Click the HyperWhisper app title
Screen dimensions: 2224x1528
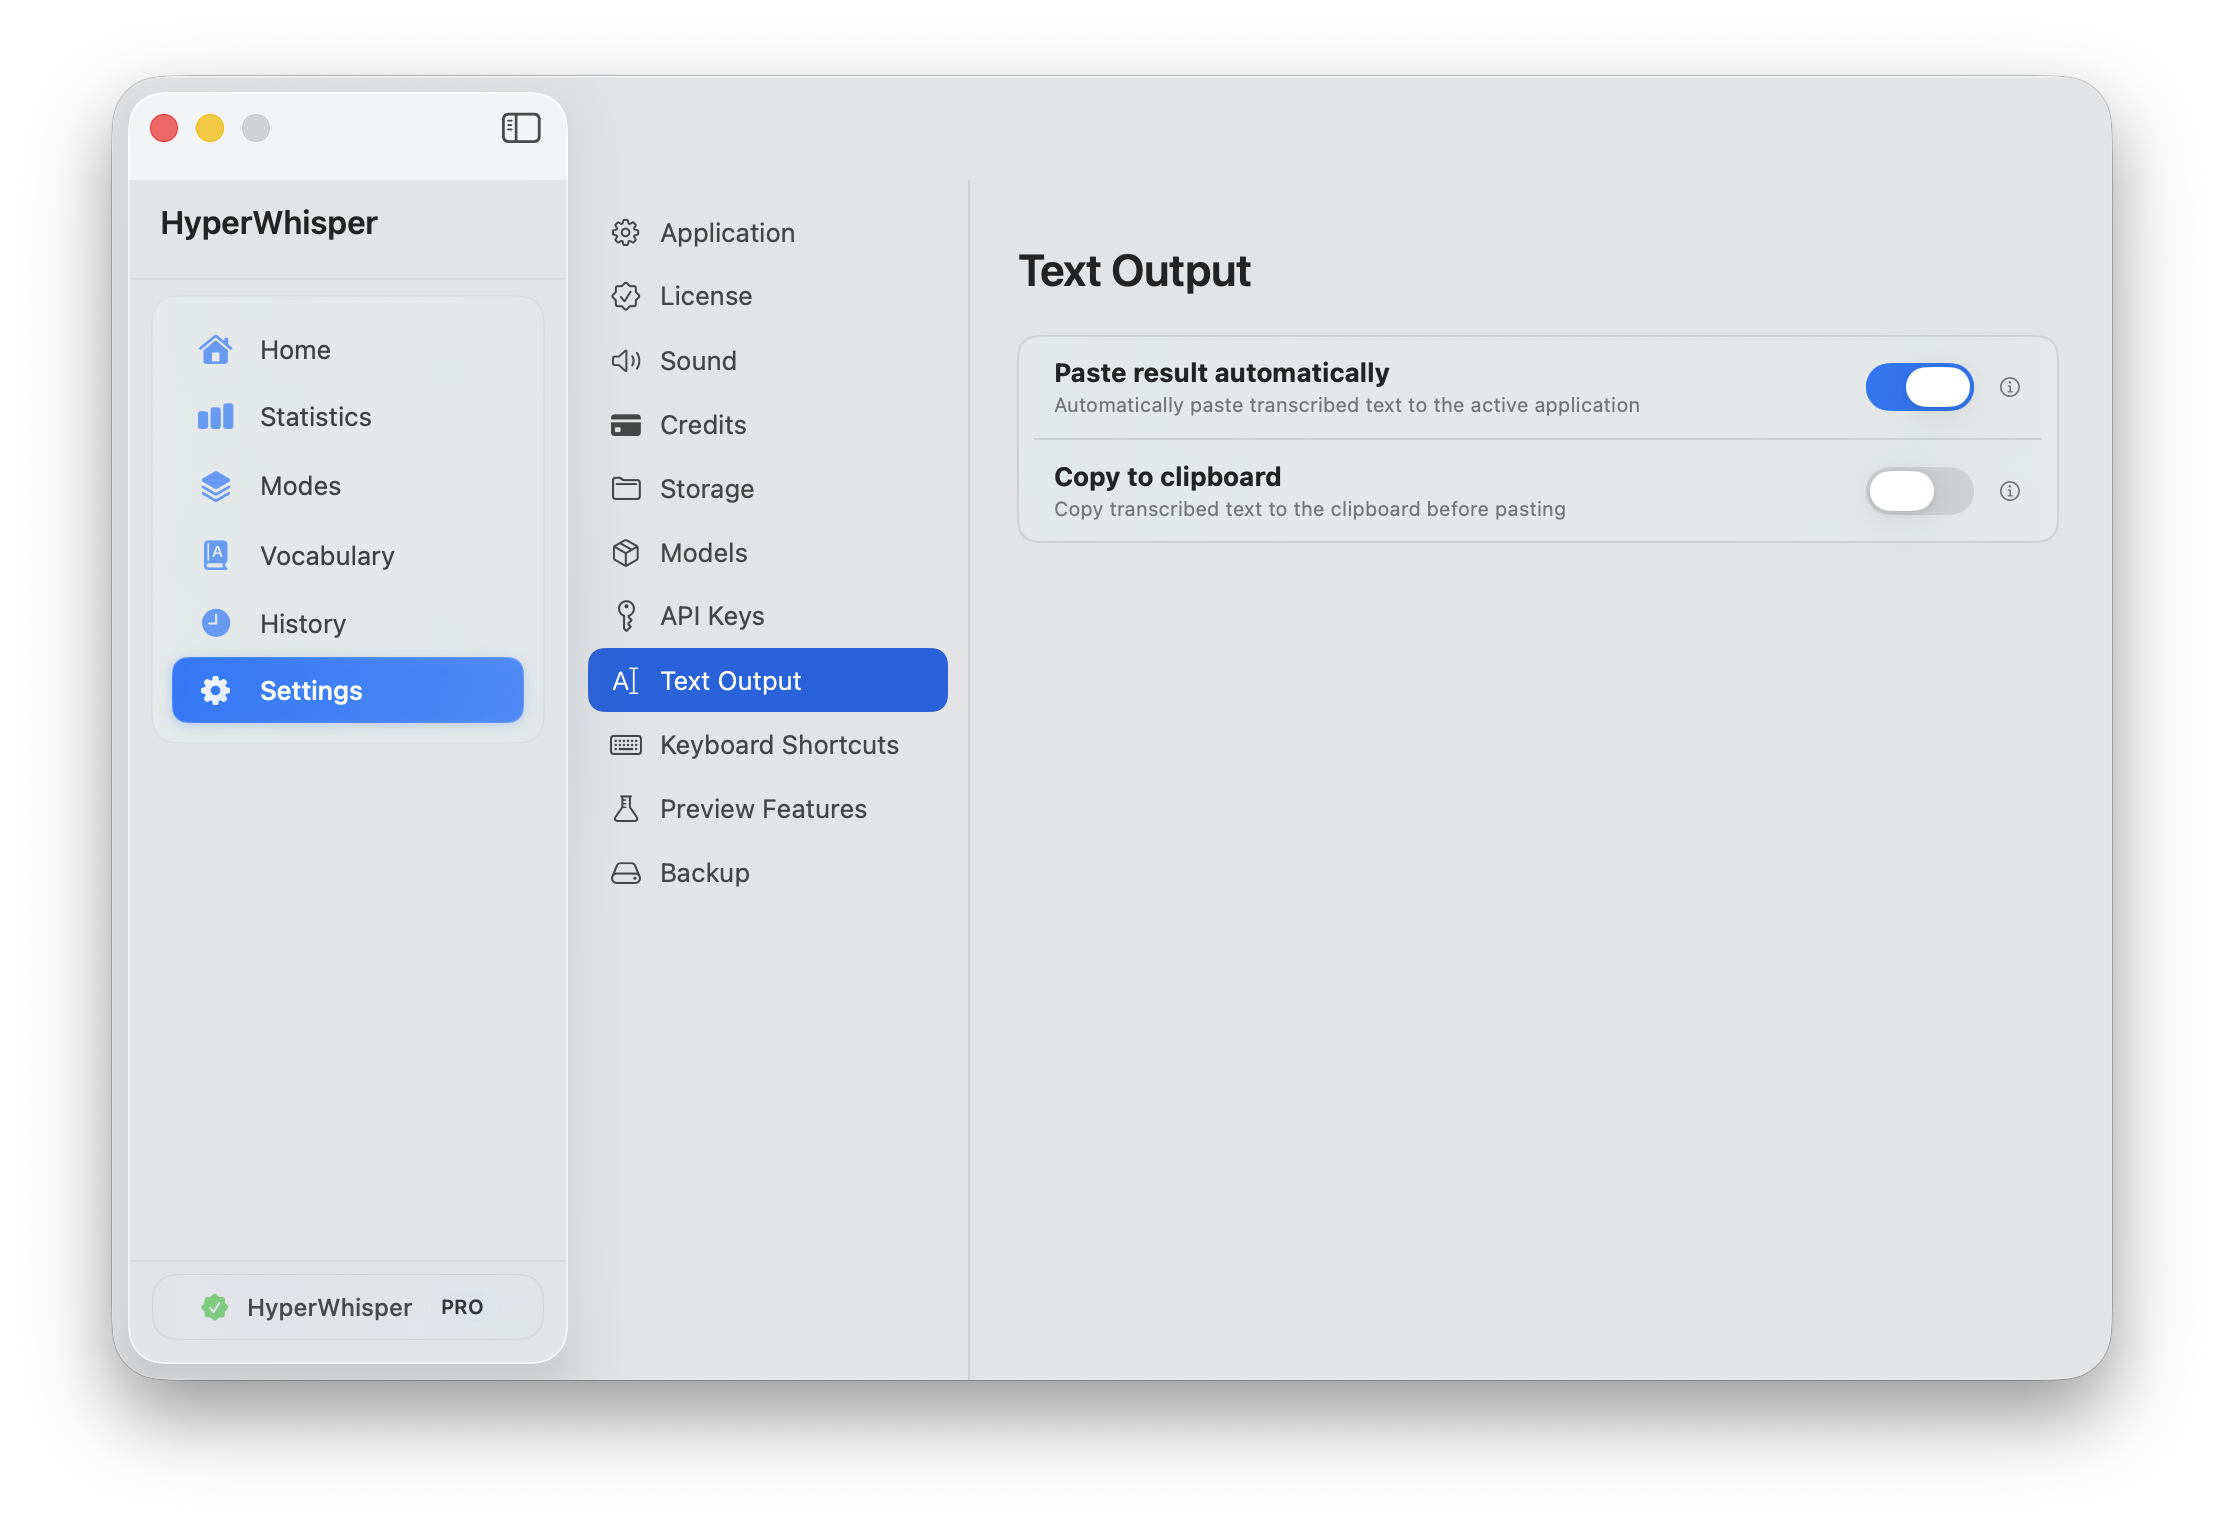[x=269, y=222]
